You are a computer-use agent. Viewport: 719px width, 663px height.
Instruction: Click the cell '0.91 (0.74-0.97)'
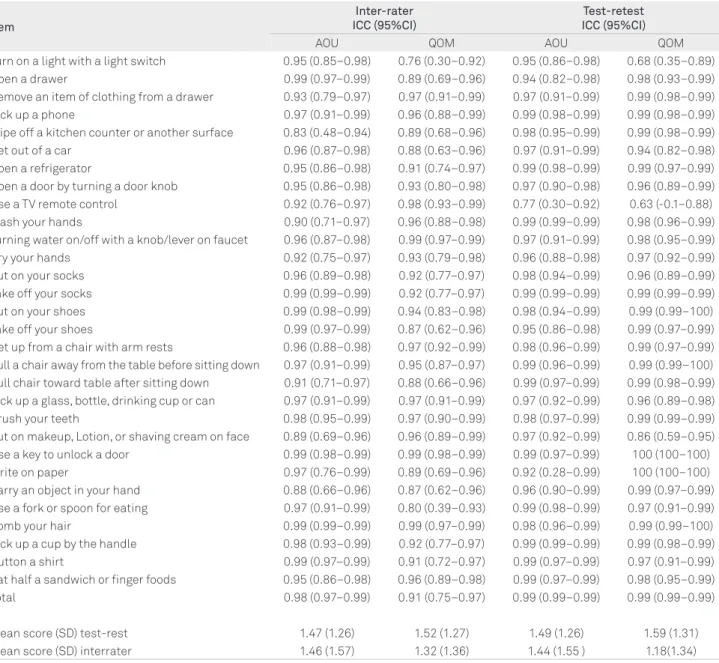coord(442,168)
